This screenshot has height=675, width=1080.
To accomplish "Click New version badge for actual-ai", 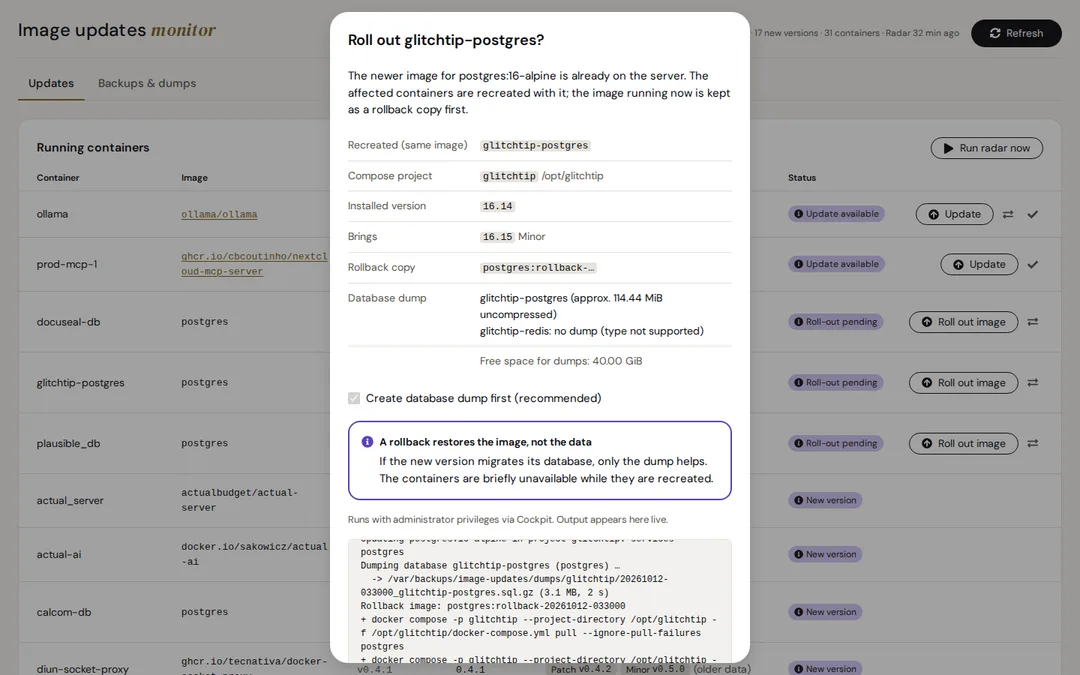I will click(825, 554).
